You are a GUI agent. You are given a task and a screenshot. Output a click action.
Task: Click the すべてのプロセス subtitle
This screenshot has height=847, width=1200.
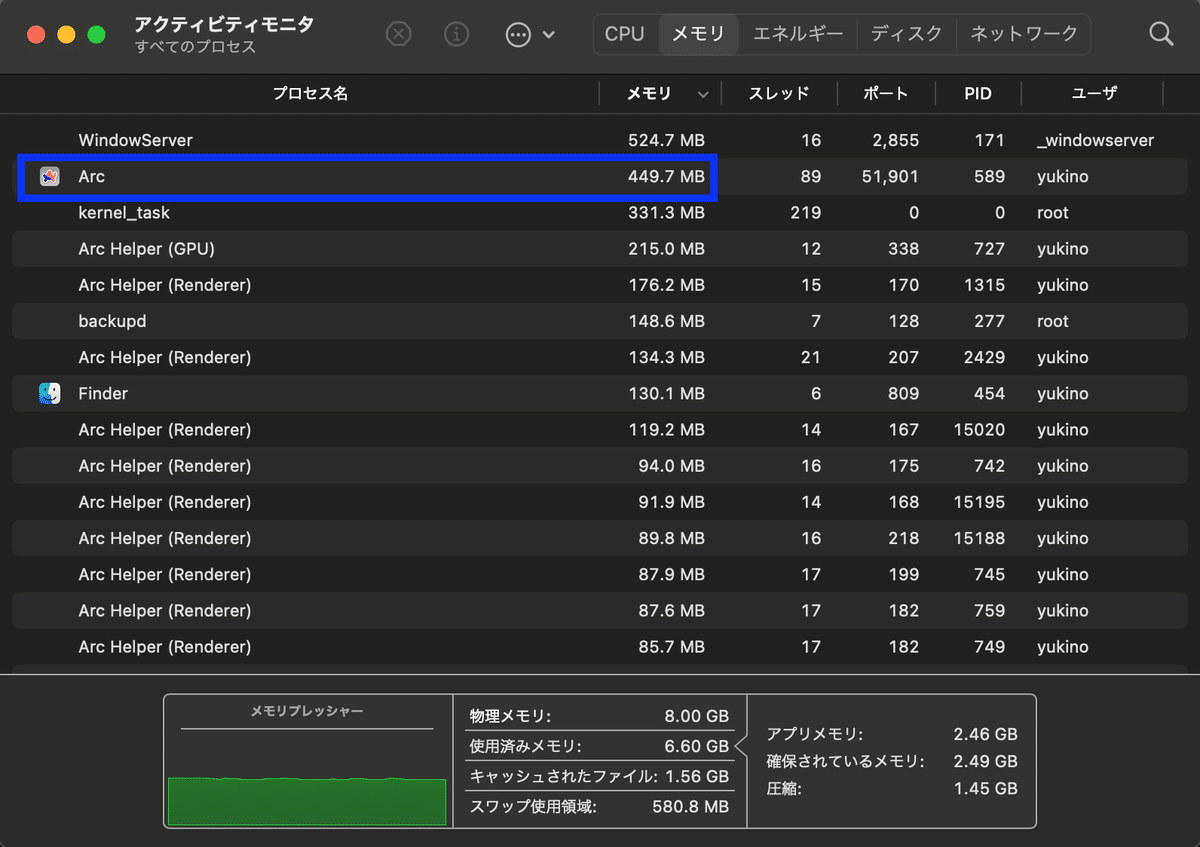195,47
